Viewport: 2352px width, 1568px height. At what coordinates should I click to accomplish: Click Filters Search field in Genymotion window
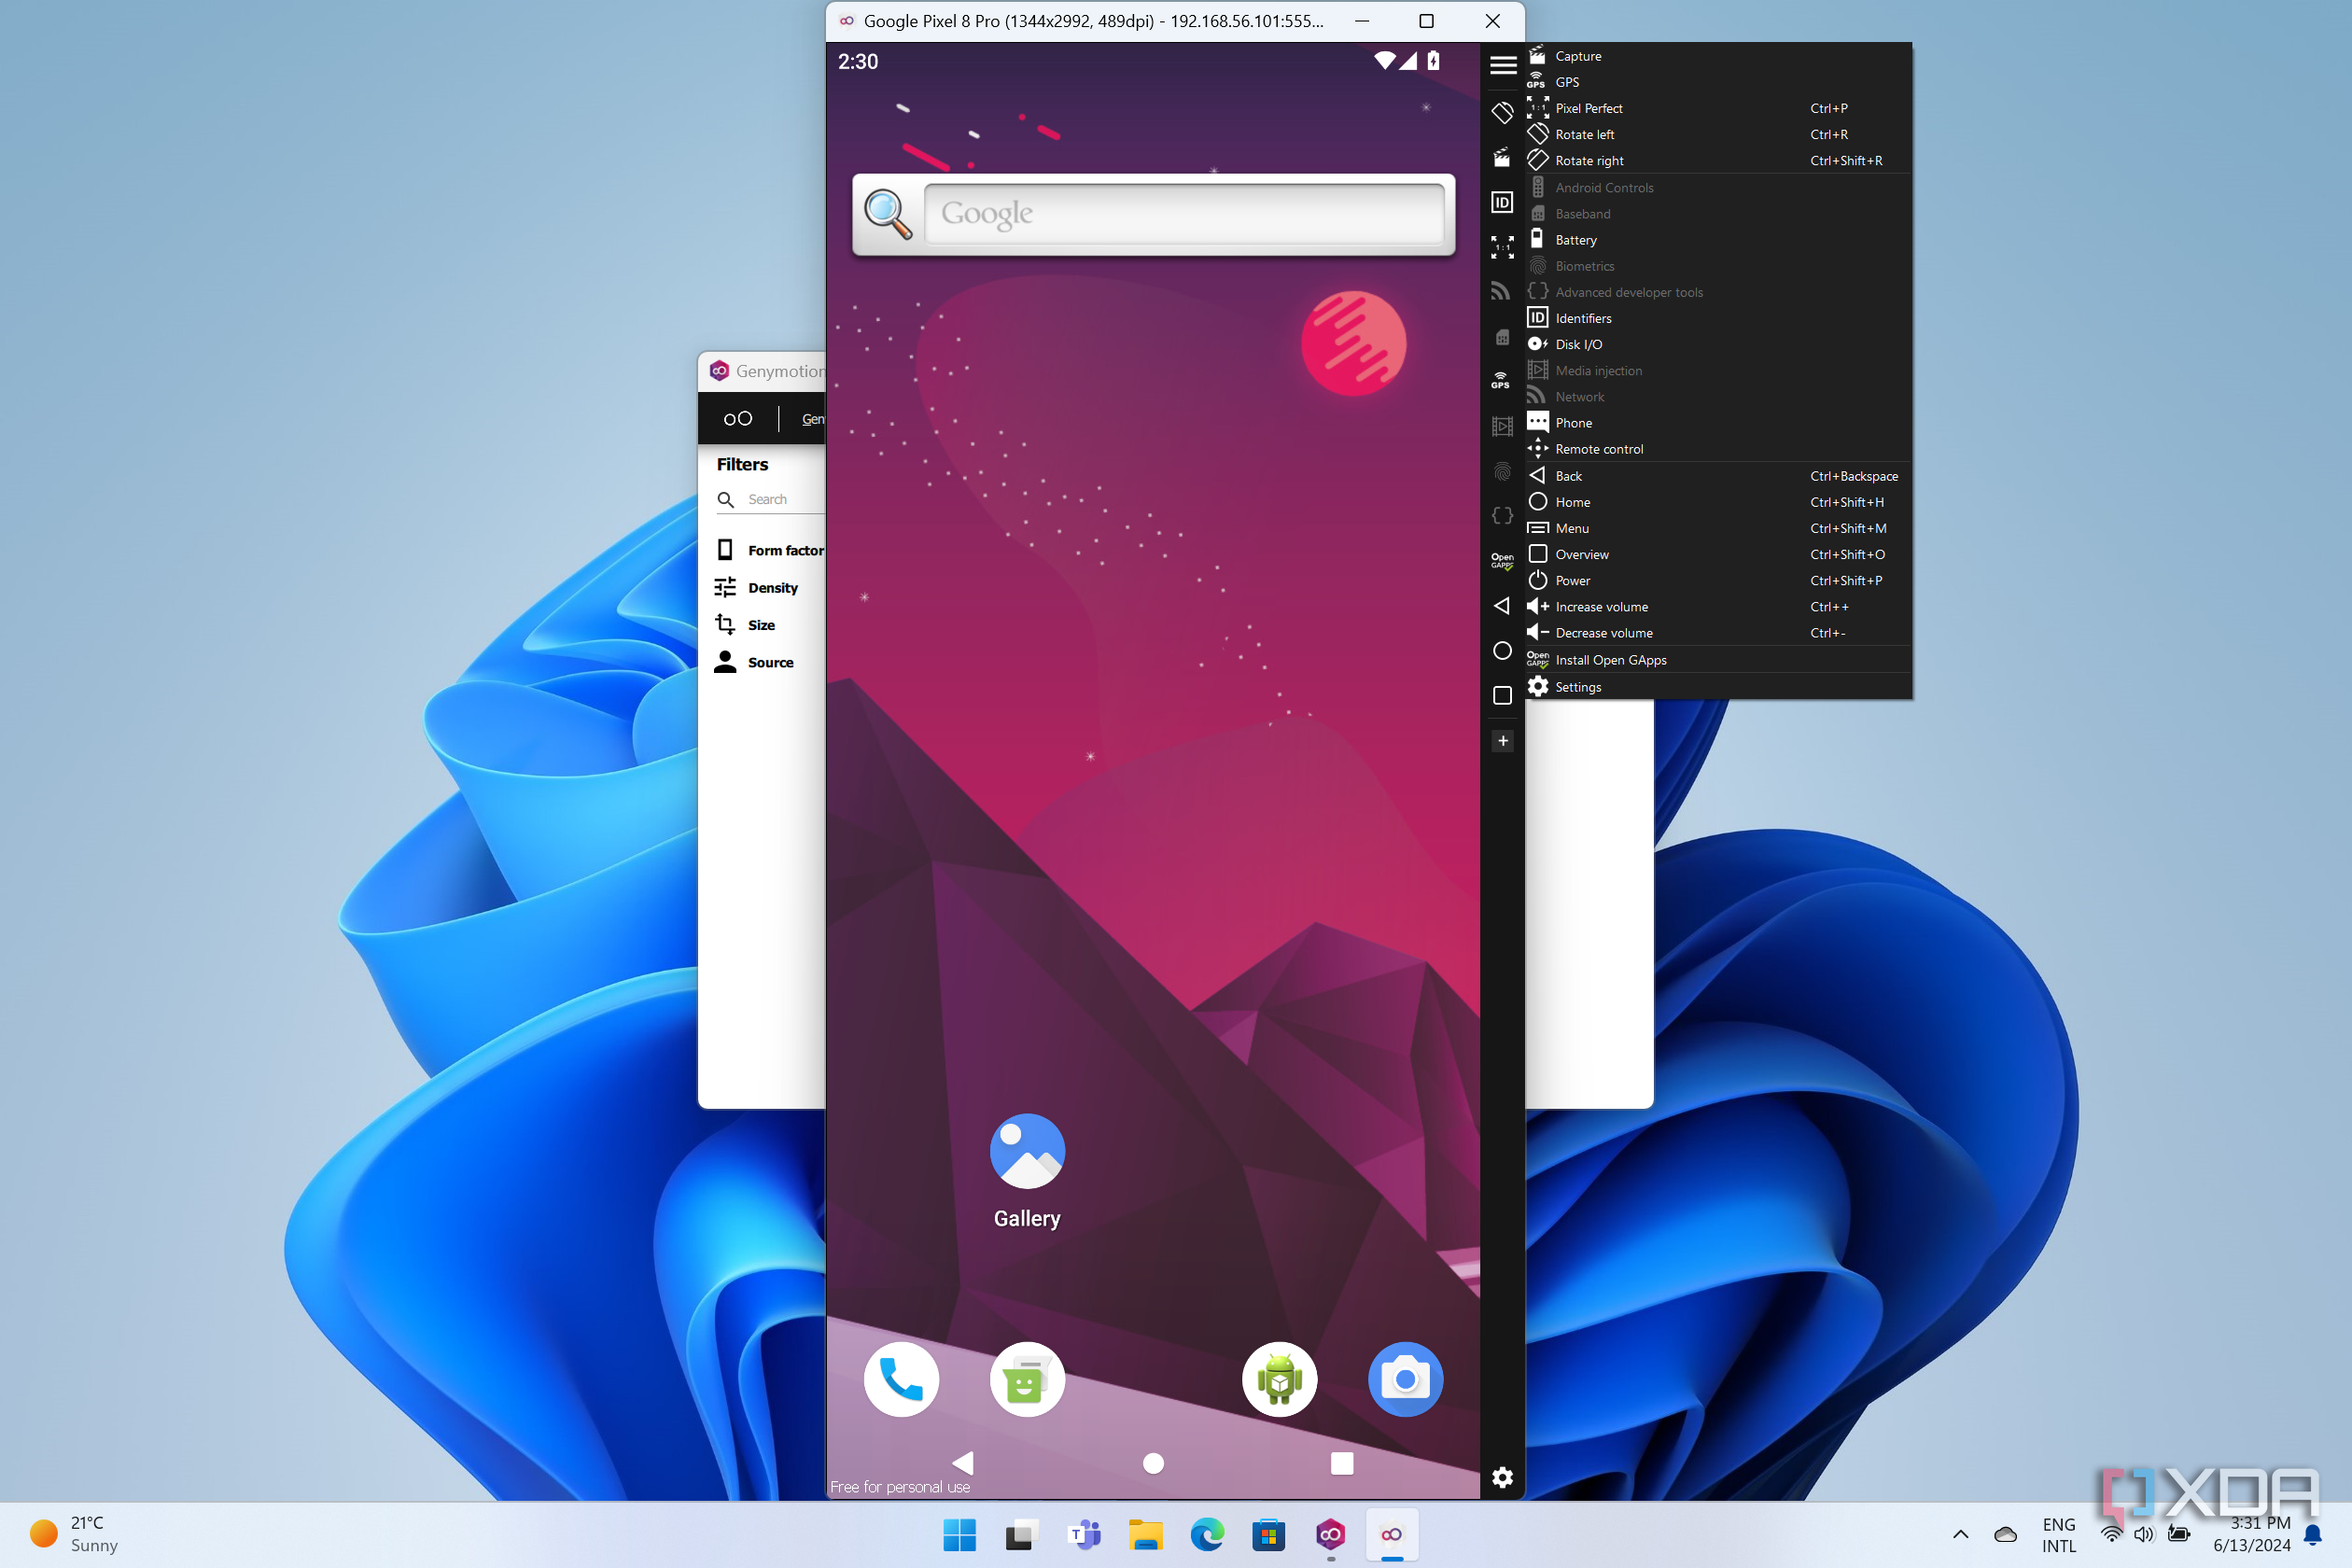click(770, 499)
